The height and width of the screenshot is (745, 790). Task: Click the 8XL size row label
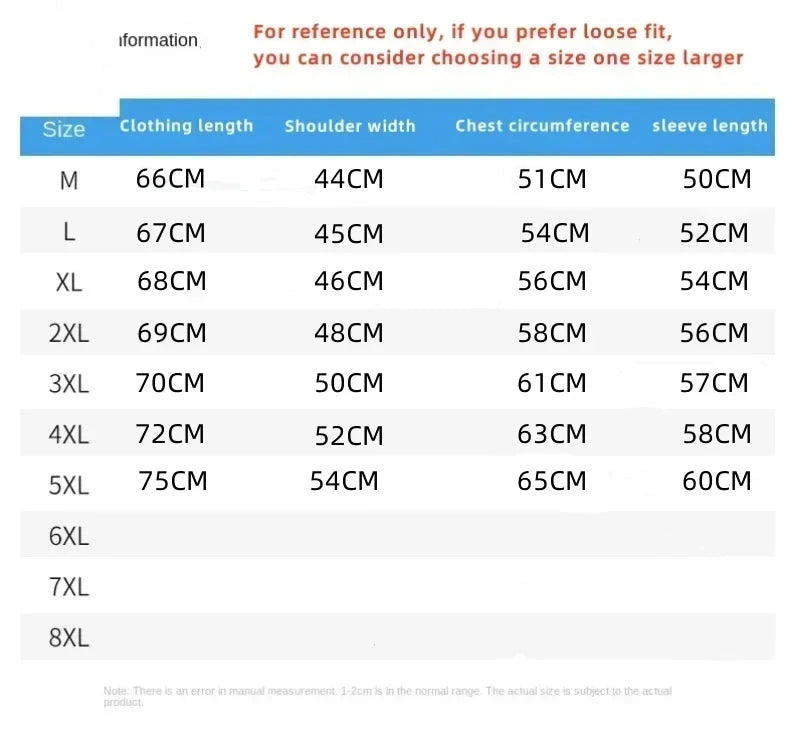point(69,638)
